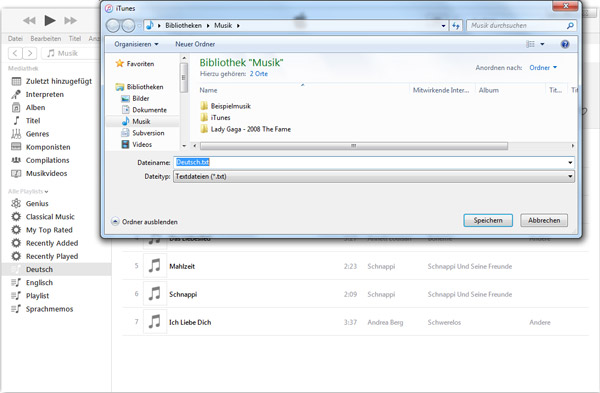This screenshot has height=393, width=600.
Task: Click Bibliotheken in the dialog address bar
Action: 183,26
